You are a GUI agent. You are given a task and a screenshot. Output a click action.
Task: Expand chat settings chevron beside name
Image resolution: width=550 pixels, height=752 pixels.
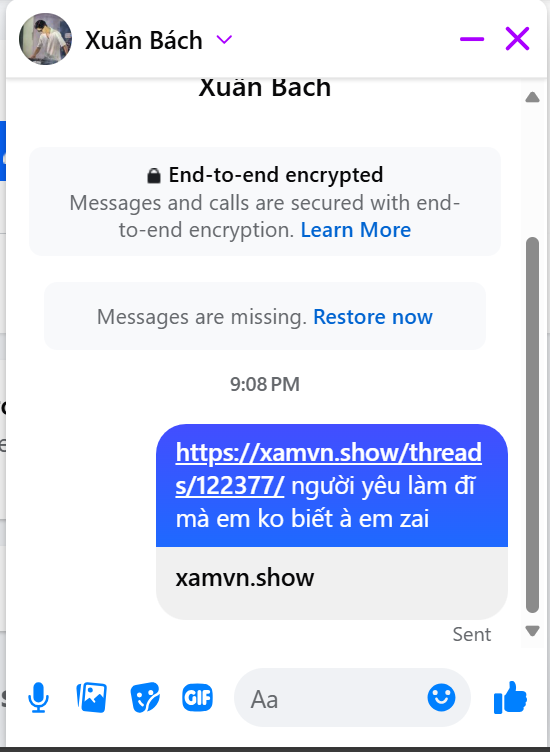click(x=224, y=39)
